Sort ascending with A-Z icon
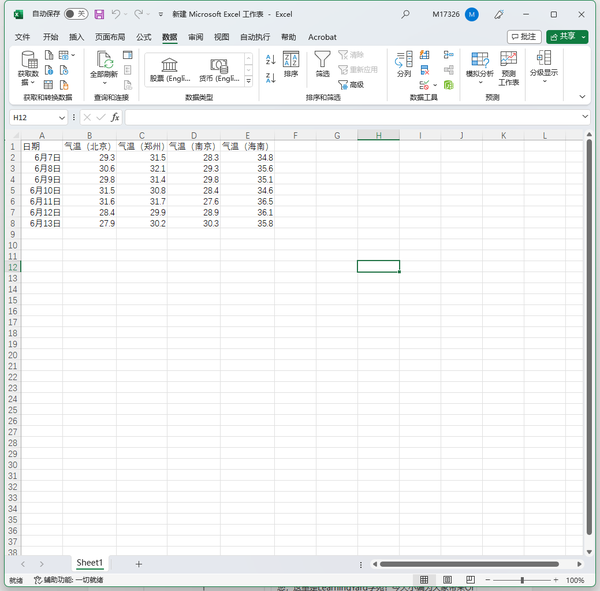 pos(271,59)
